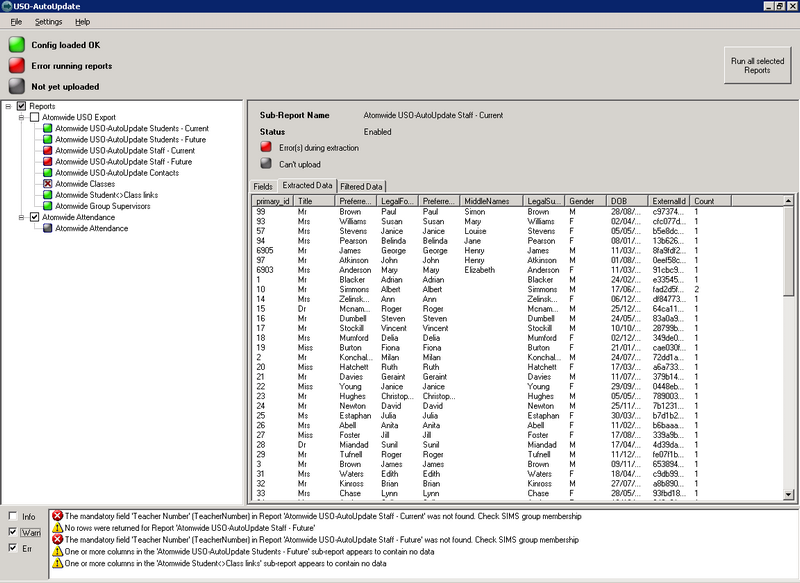Click the data grid scroll down arrow
Screen dimensions: 800x583
[x=788, y=494]
